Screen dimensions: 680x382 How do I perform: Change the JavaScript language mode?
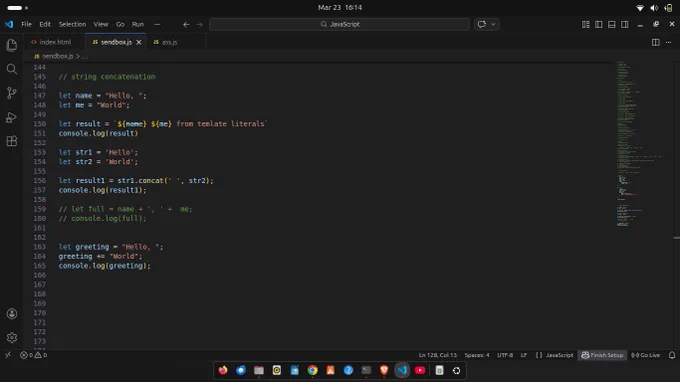[x=559, y=355]
